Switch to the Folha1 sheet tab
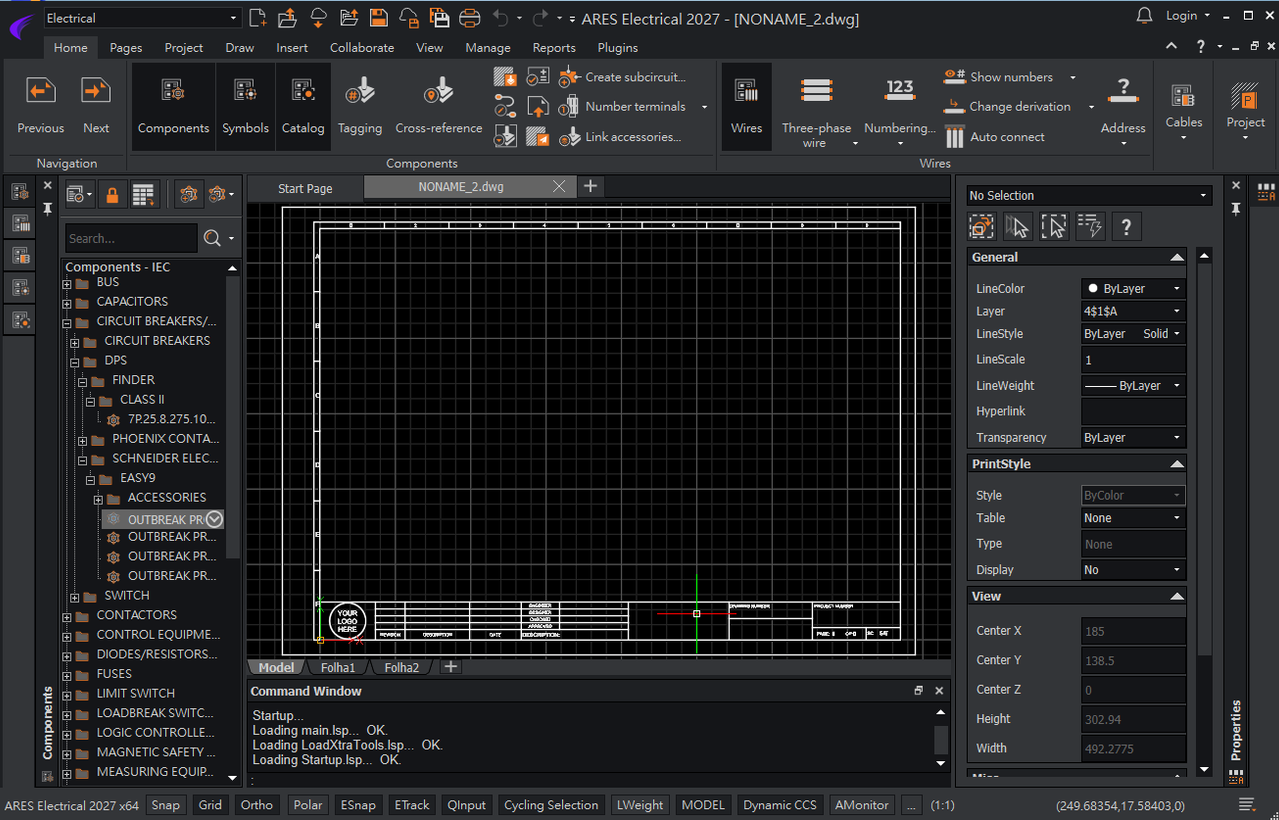 tap(338, 667)
